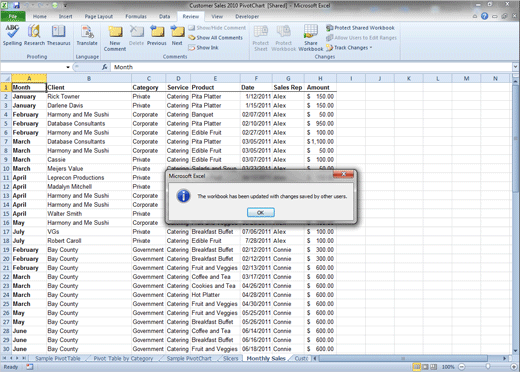Screen dimensions: 520x372
Task: Open the Thesaurus tool
Action: click(59, 35)
